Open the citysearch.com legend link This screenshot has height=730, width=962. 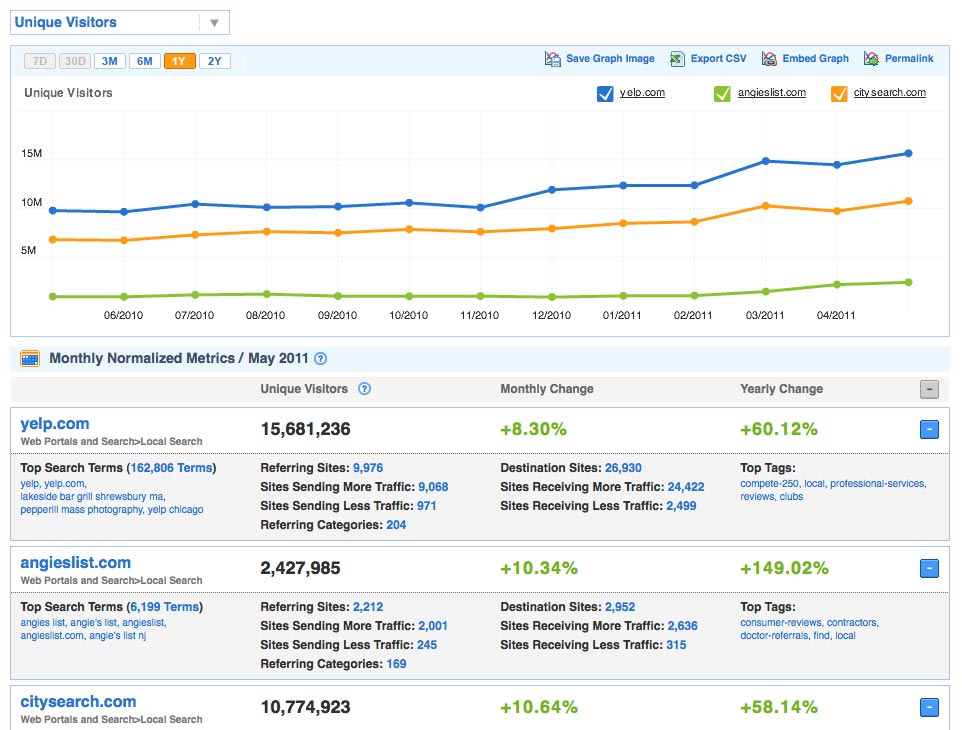[x=890, y=93]
